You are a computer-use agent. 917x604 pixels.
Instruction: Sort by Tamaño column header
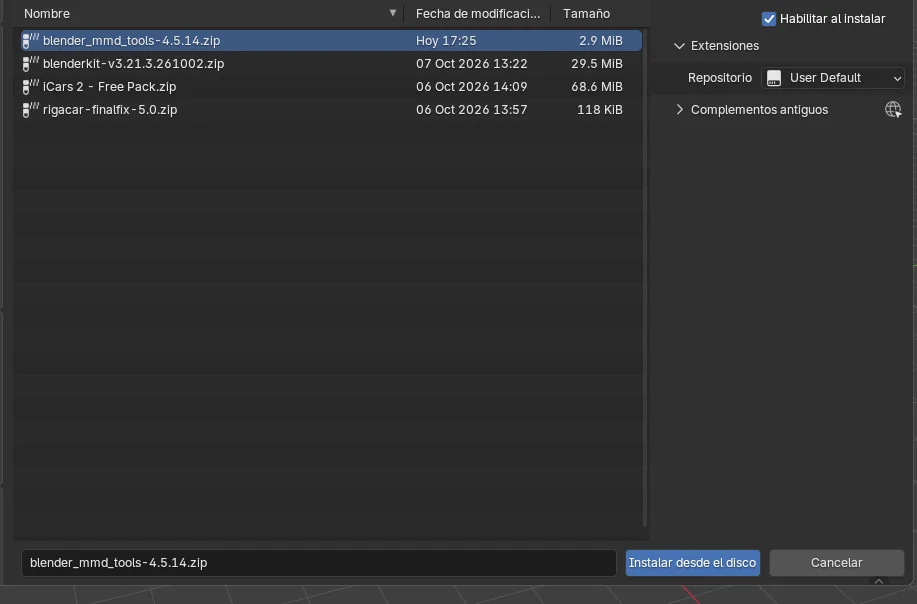[x=586, y=13]
